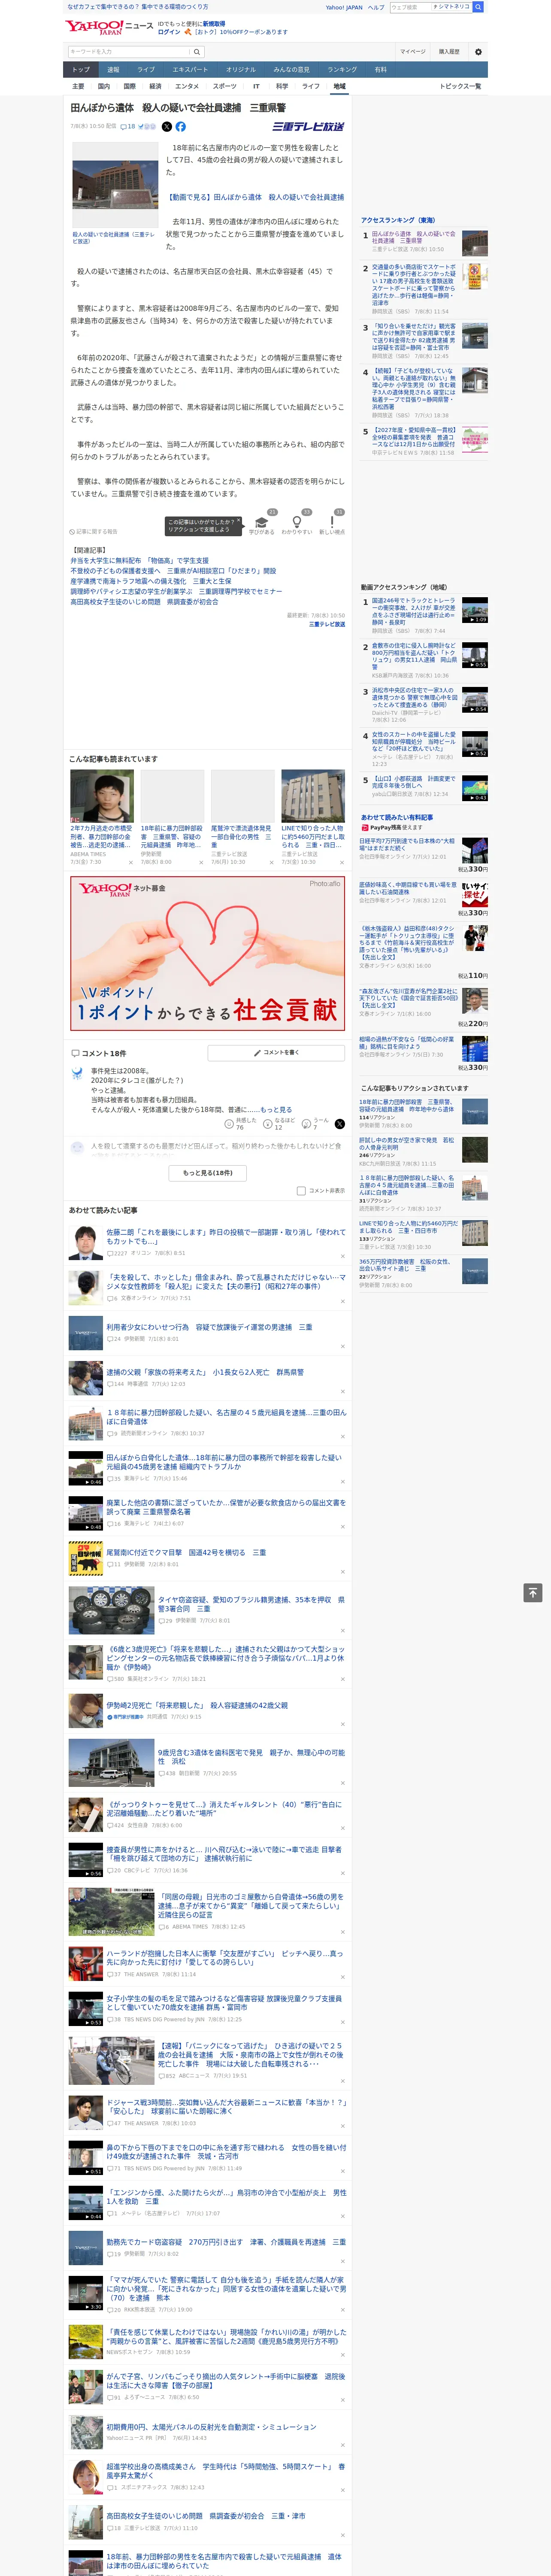Open the 速報 tab
551x2576 pixels.
pos(113,70)
